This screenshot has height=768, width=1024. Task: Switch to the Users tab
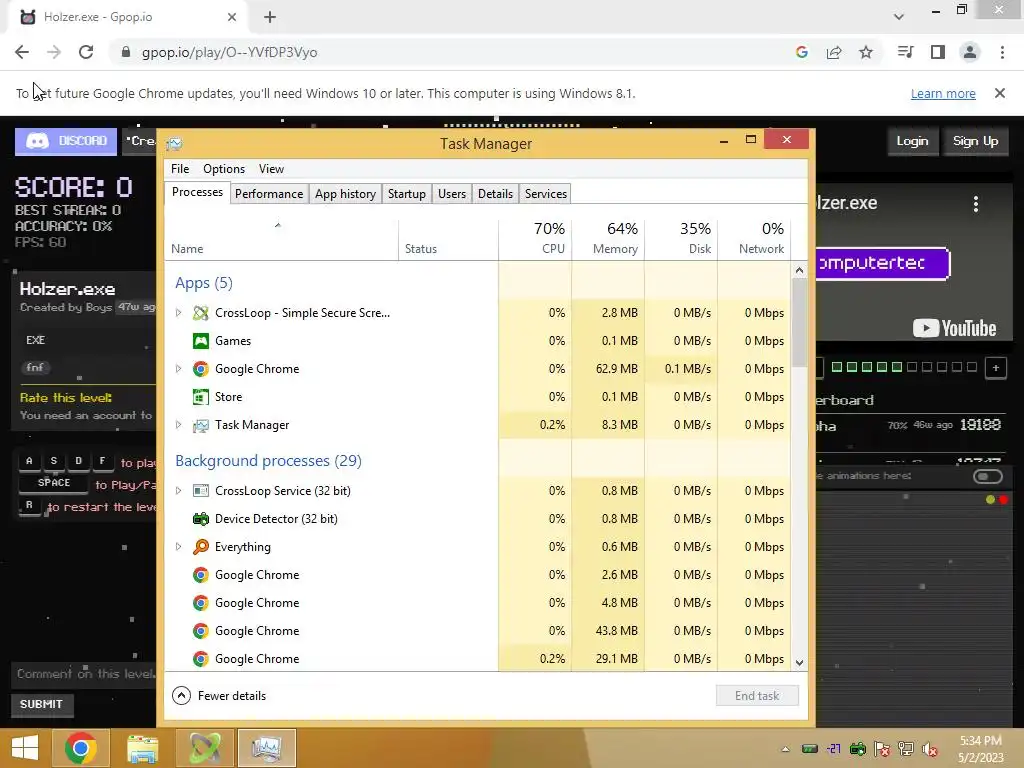coord(452,194)
